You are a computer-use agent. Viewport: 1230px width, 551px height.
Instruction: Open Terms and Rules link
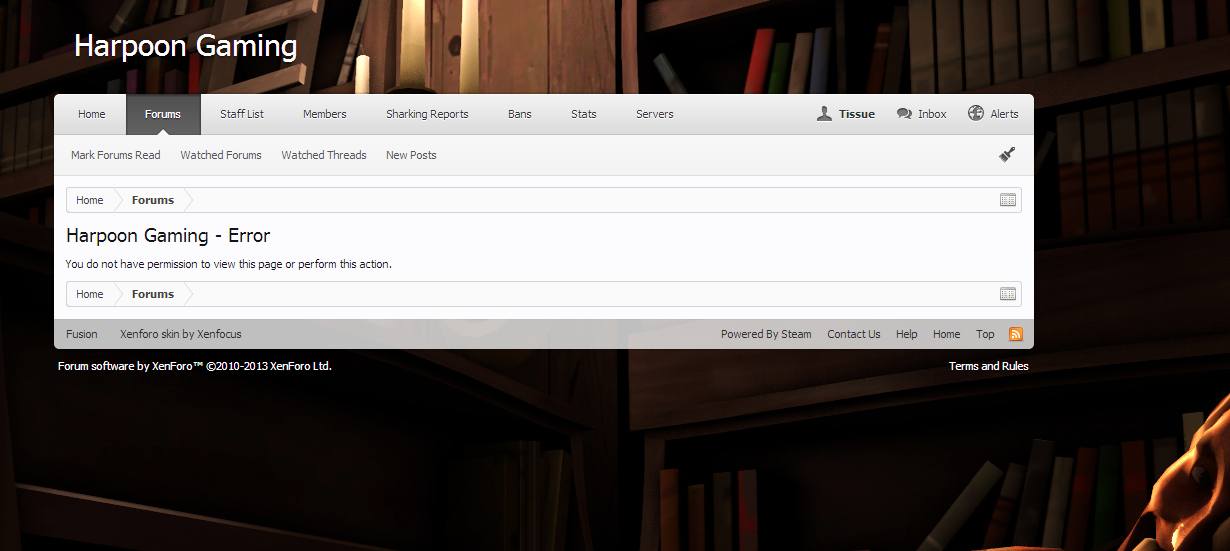coord(988,366)
